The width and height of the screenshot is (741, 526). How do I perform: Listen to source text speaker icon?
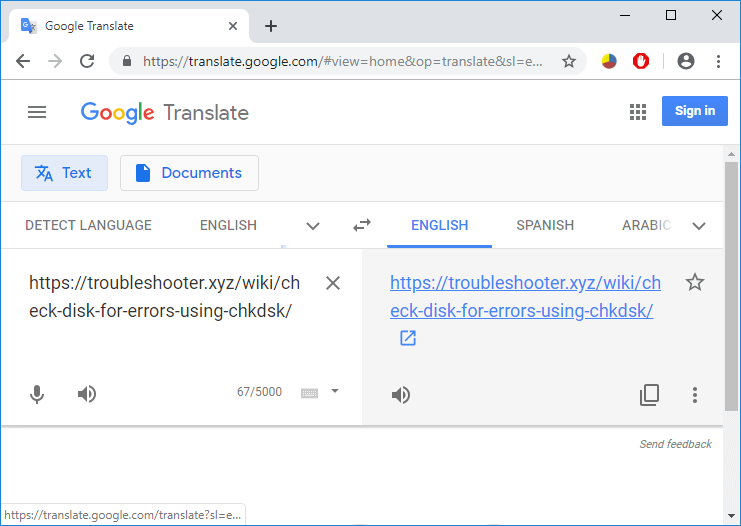click(87, 394)
